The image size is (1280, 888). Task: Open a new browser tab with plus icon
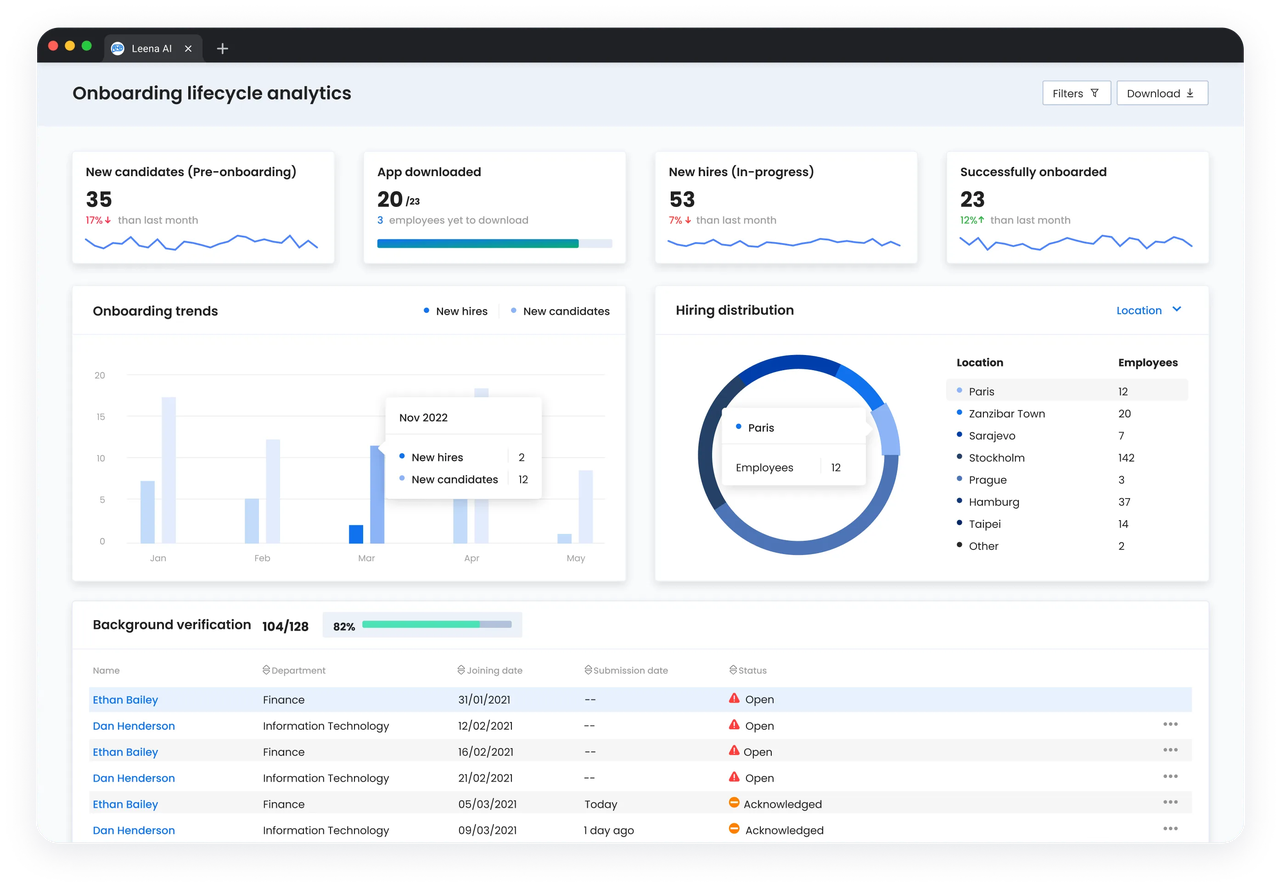pos(222,48)
